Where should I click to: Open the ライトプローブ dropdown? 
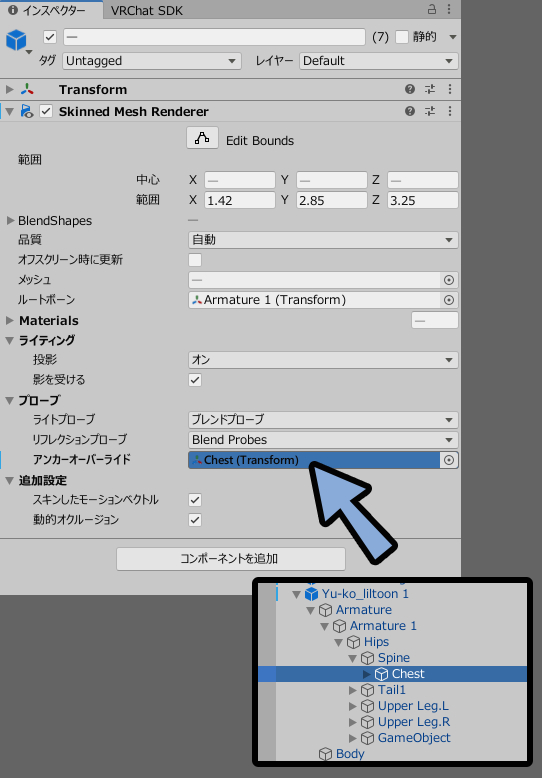[323, 420]
